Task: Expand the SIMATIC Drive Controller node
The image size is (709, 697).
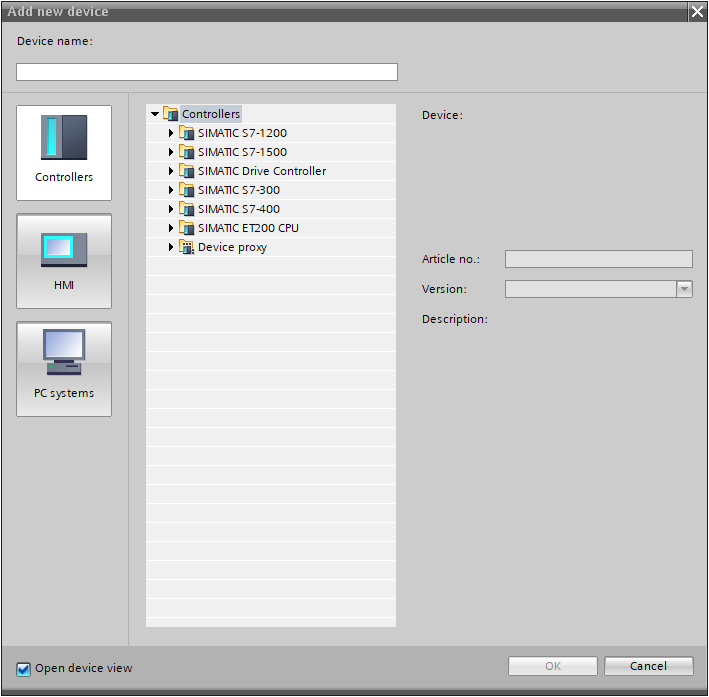Action: pyautogui.click(x=171, y=171)
